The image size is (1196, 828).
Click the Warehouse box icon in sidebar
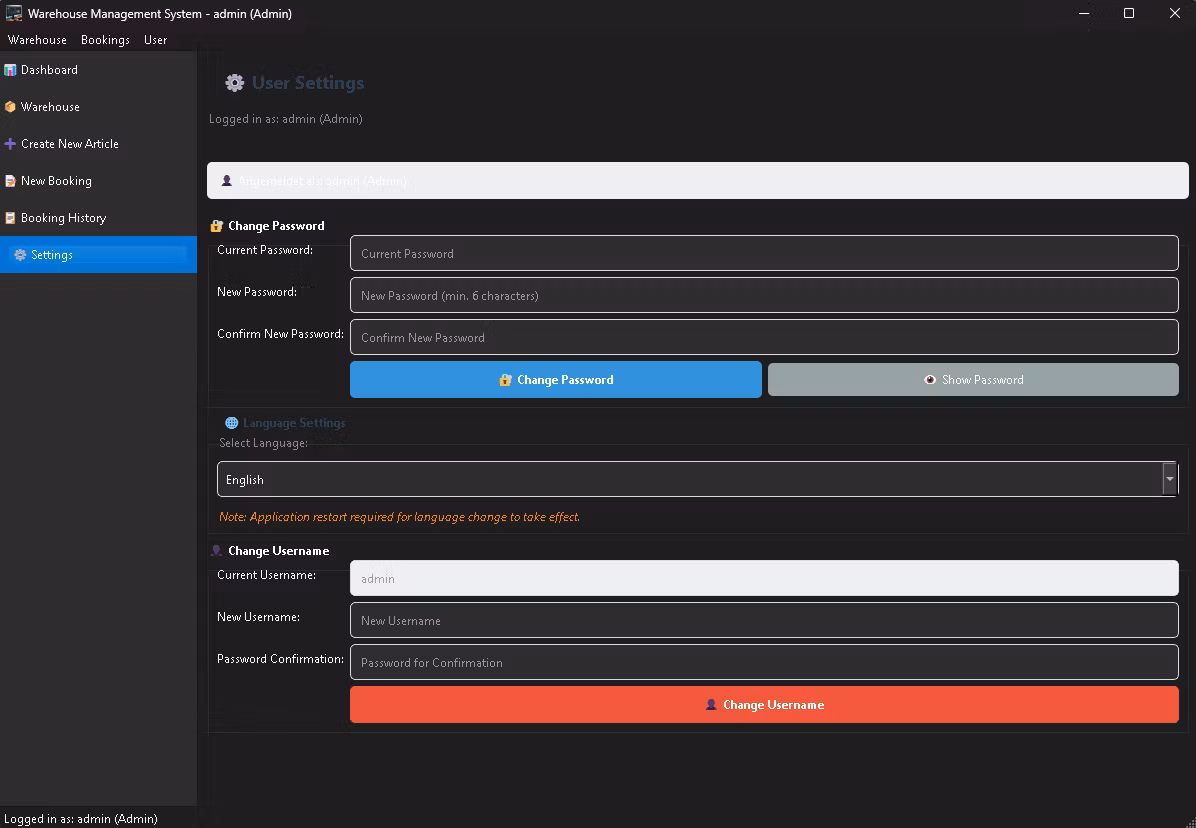tap(10, 107)
